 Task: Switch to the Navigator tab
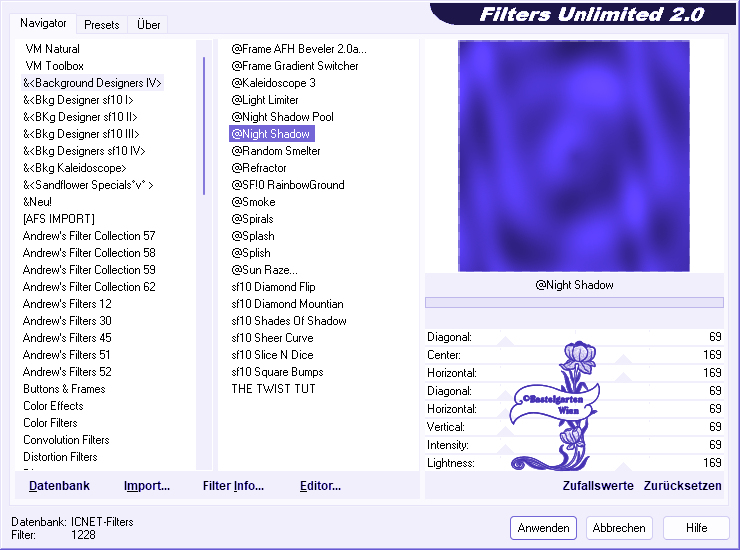pos(43,23)
